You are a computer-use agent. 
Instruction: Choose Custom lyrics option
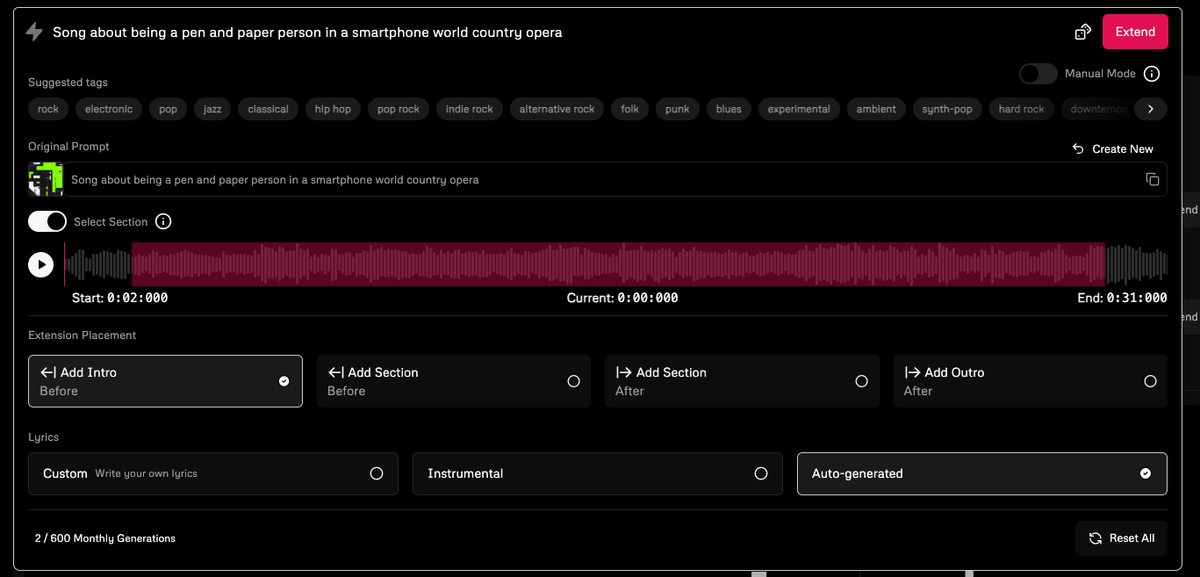click(x=213, y=473)
